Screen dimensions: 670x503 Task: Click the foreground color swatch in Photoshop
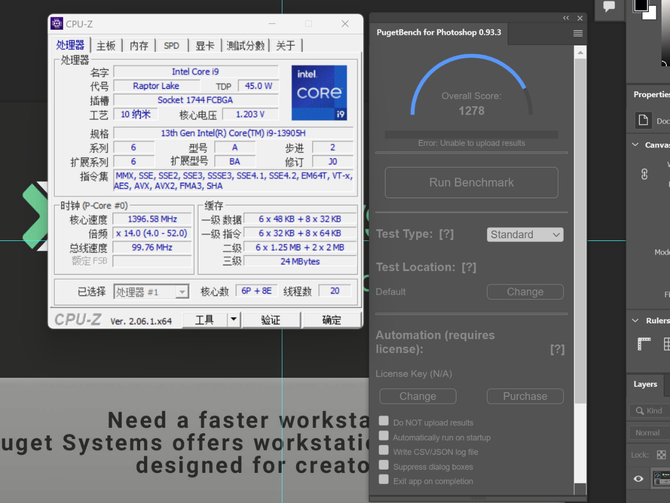(x=641, y=5)
